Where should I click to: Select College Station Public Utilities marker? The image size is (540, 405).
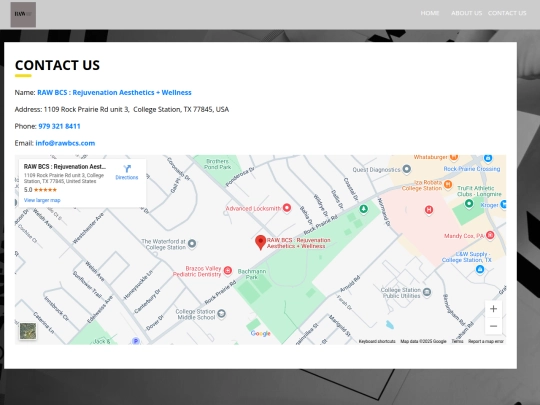coord(427,292)
